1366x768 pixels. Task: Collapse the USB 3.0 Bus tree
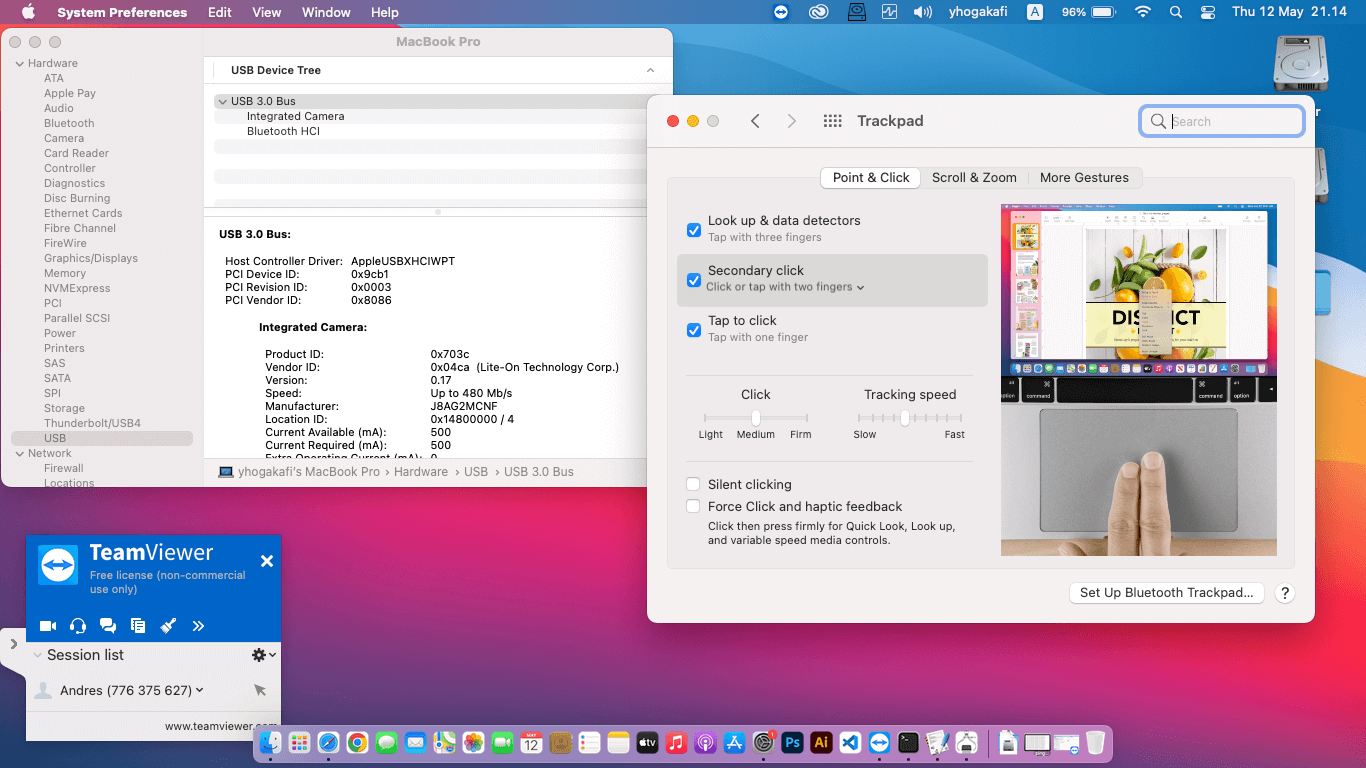[222, 102]
